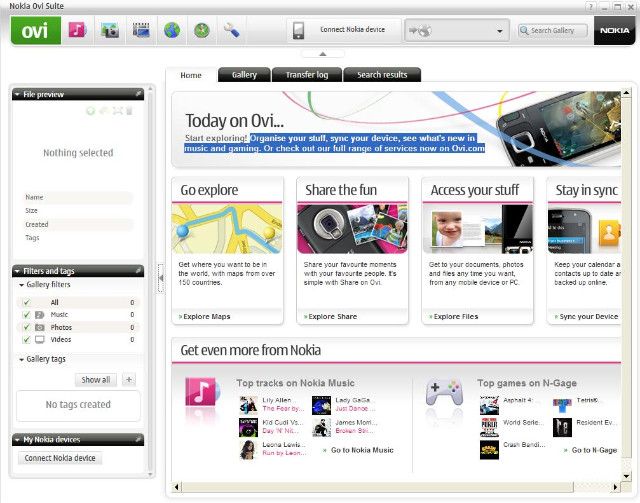The image size is (640, 503).
Task: Click into the Search Gallery field
Action: pos(553,30)
